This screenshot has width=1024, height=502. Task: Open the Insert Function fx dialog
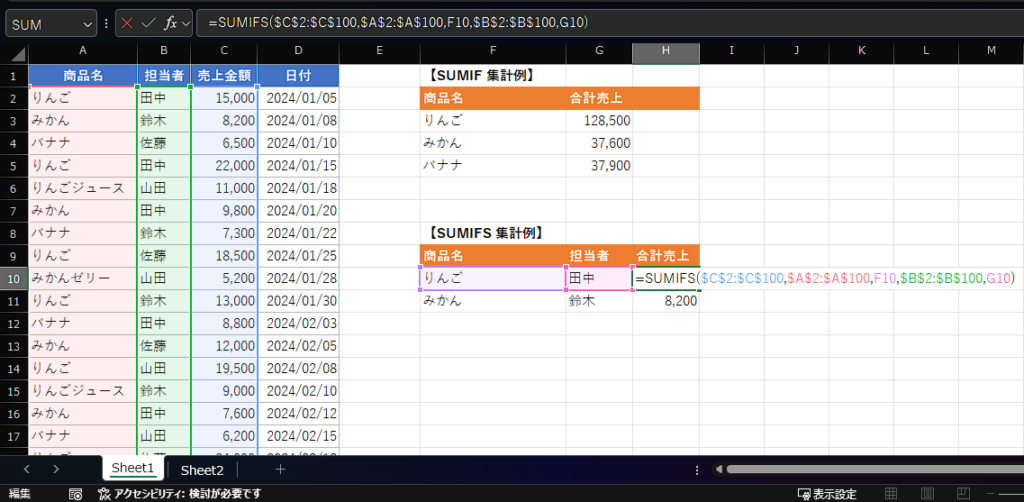(x=170, y=22)
